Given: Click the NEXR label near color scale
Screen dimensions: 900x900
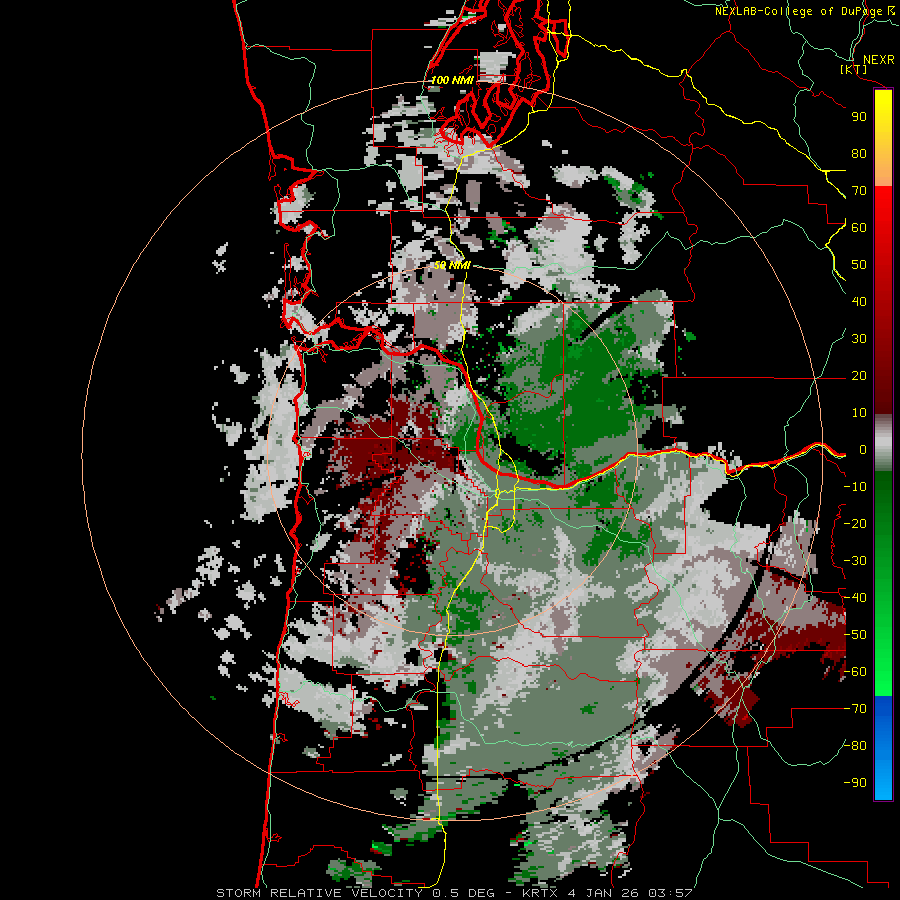Looking at the screenshot, I should pyautogui.click(x=879, y=60).
